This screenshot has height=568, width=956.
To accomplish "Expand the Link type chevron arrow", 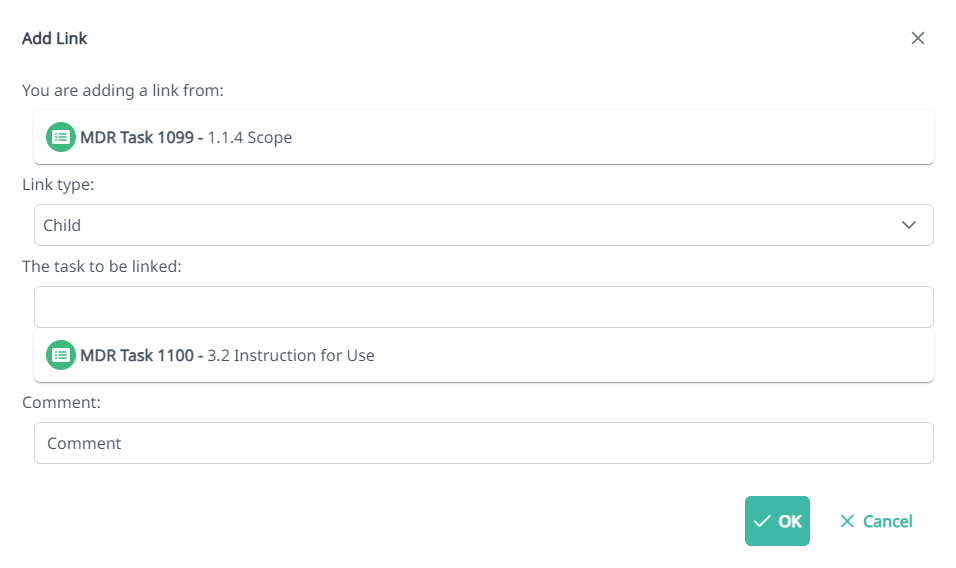I will point(908,225).
